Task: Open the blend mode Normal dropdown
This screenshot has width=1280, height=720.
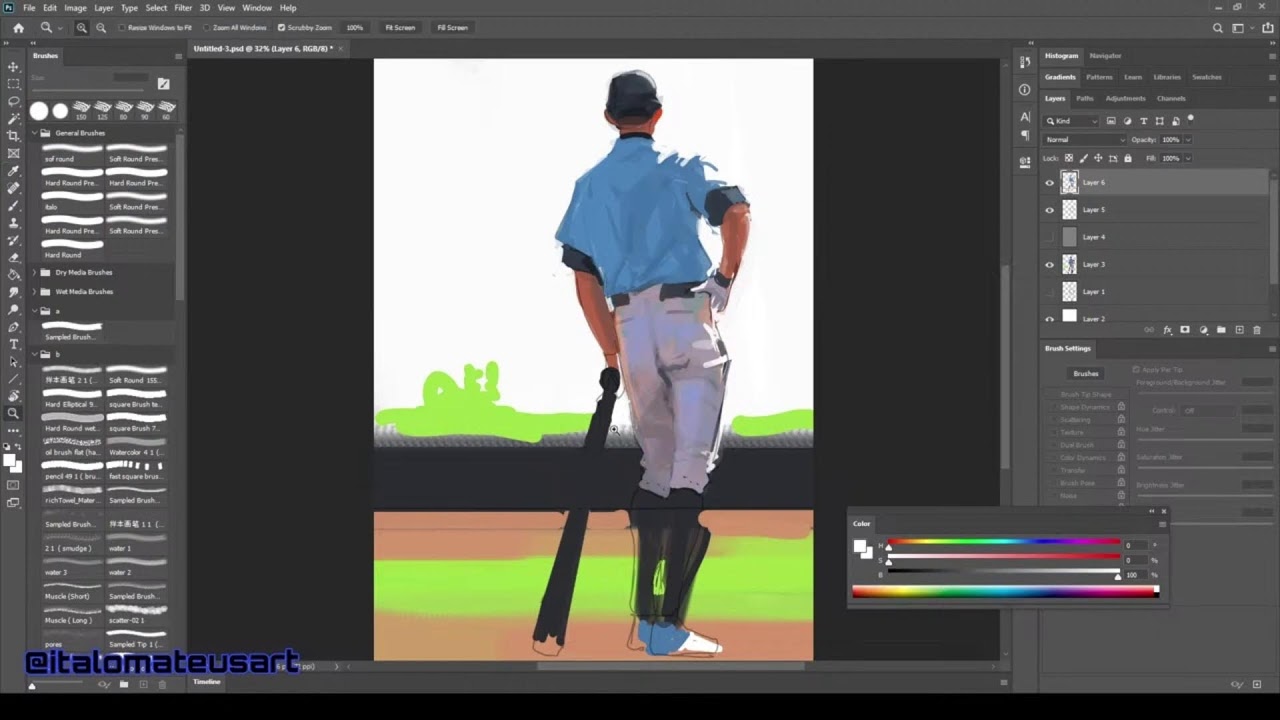Action: click(1085, 140)
